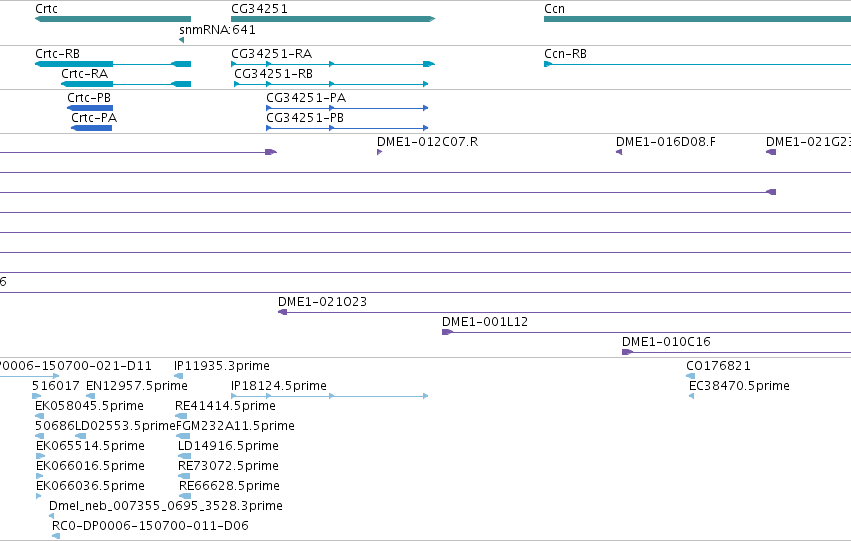Screen dimensions: 851x541
Task: Select the LD14916.5prime EST
Action: click(x=185, y=456)
